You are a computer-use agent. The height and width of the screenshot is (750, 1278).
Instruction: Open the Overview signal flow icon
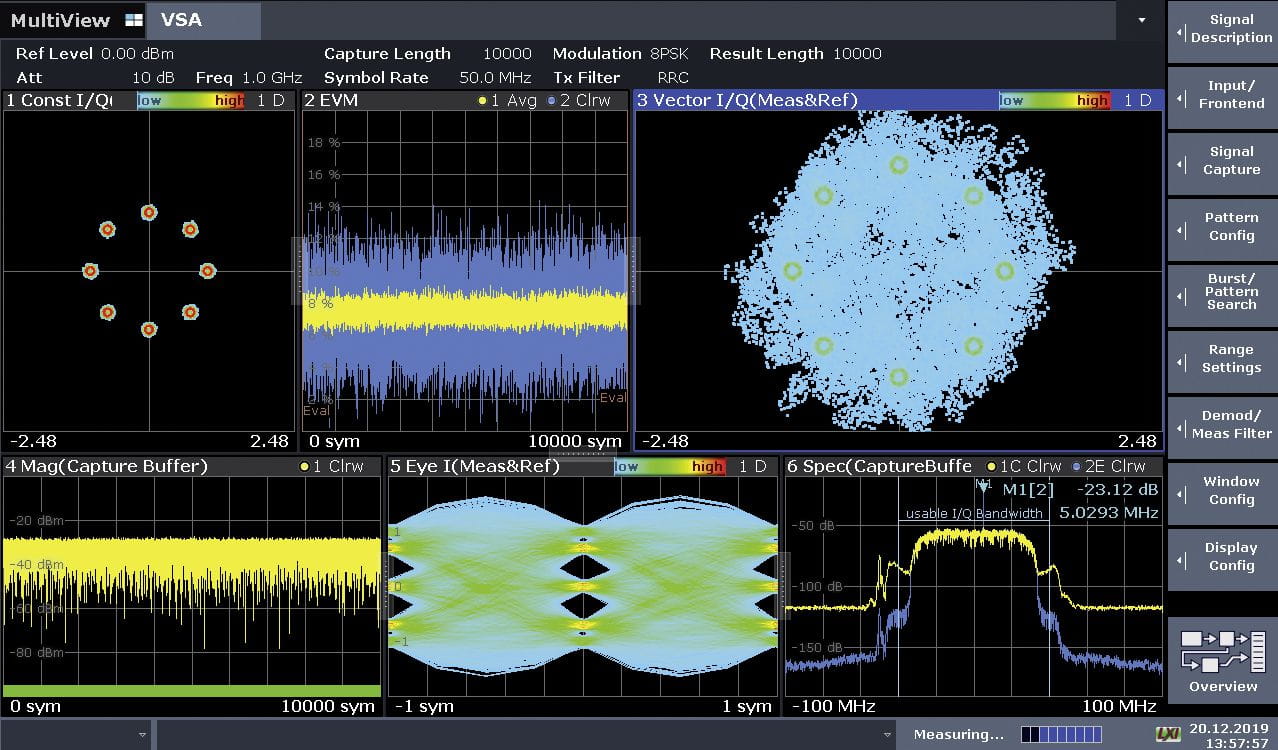[1222, 650]
